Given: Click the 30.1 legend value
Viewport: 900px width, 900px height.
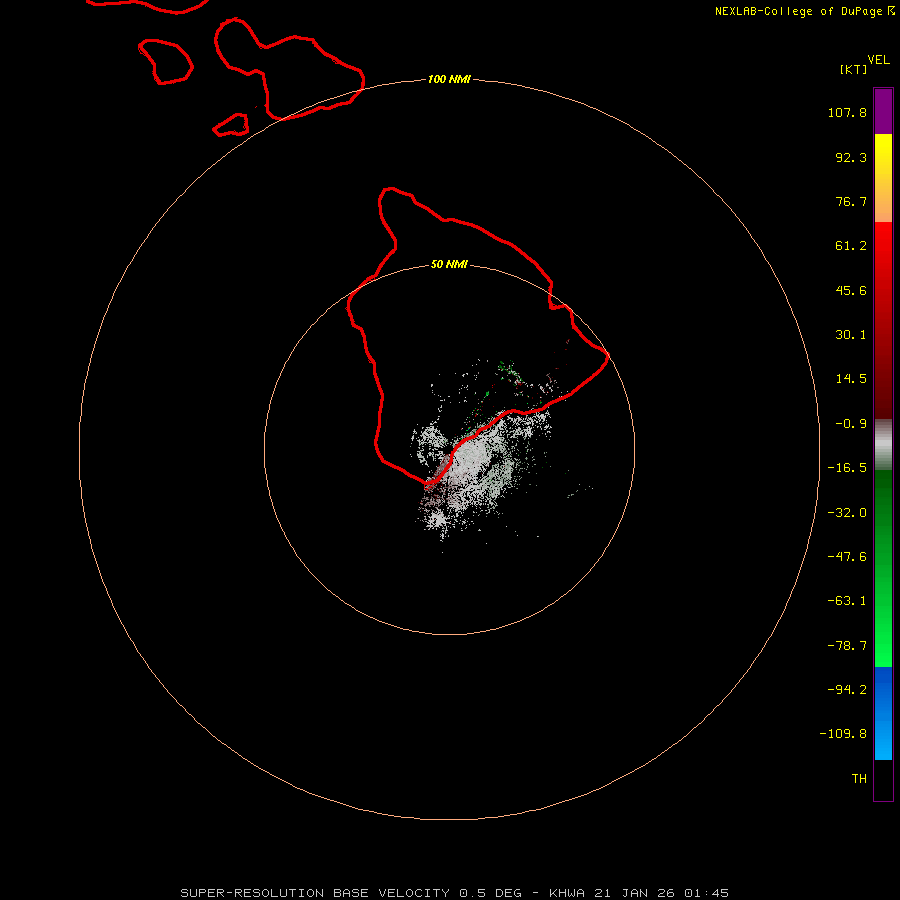Looking at the screenshot, I should (x=851, y=335).
